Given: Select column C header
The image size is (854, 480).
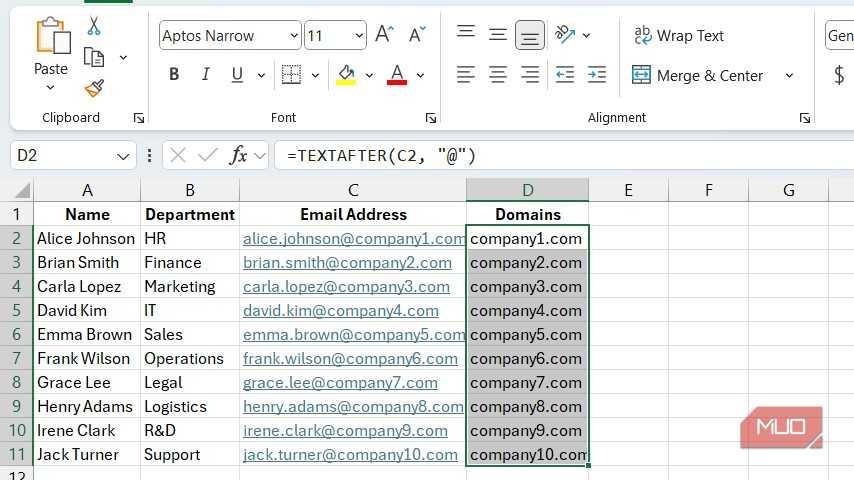Looking at the screenshot, I should pos(353,190).
